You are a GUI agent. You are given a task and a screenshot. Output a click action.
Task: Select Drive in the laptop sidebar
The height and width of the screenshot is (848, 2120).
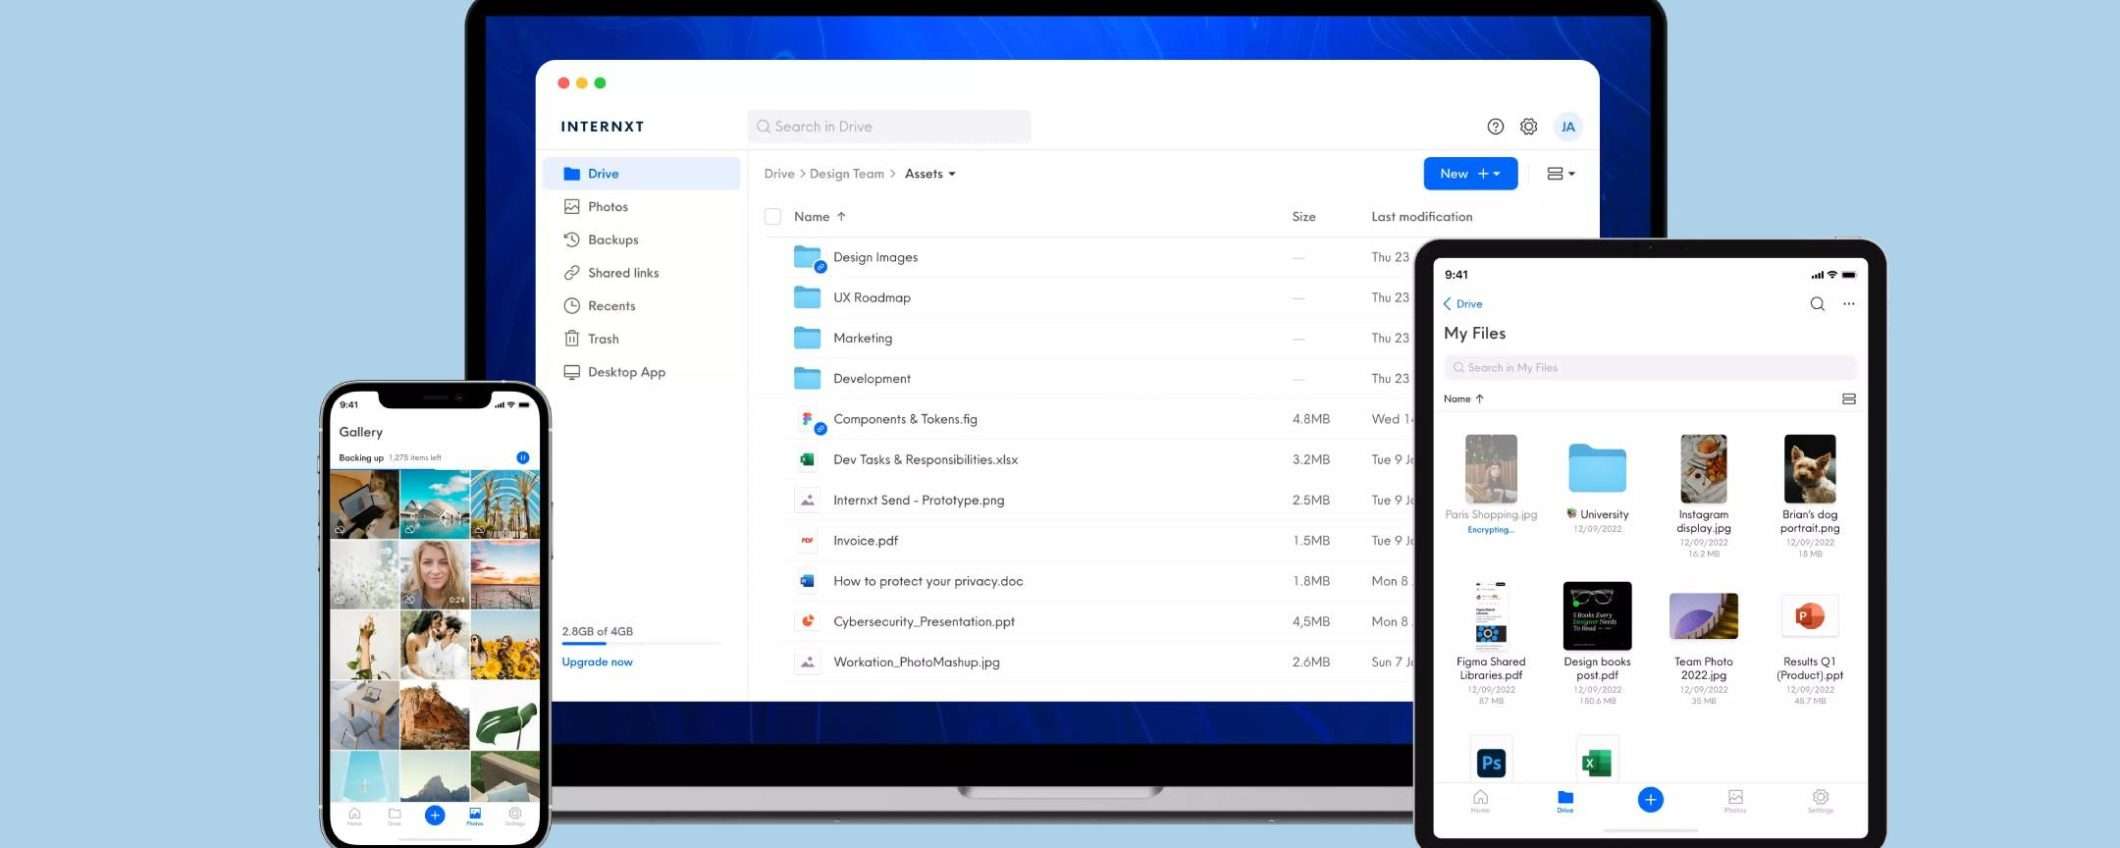point(641,174)
